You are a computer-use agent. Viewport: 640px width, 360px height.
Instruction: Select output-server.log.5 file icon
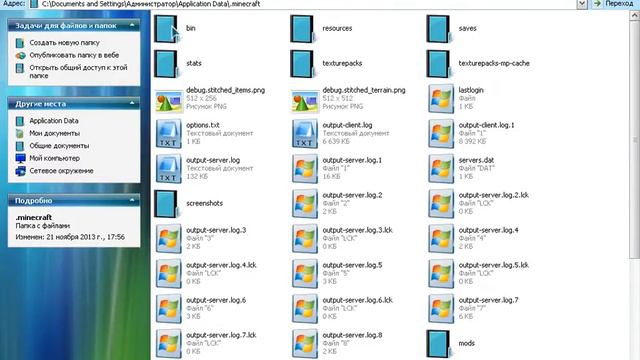tap(305, 274)
